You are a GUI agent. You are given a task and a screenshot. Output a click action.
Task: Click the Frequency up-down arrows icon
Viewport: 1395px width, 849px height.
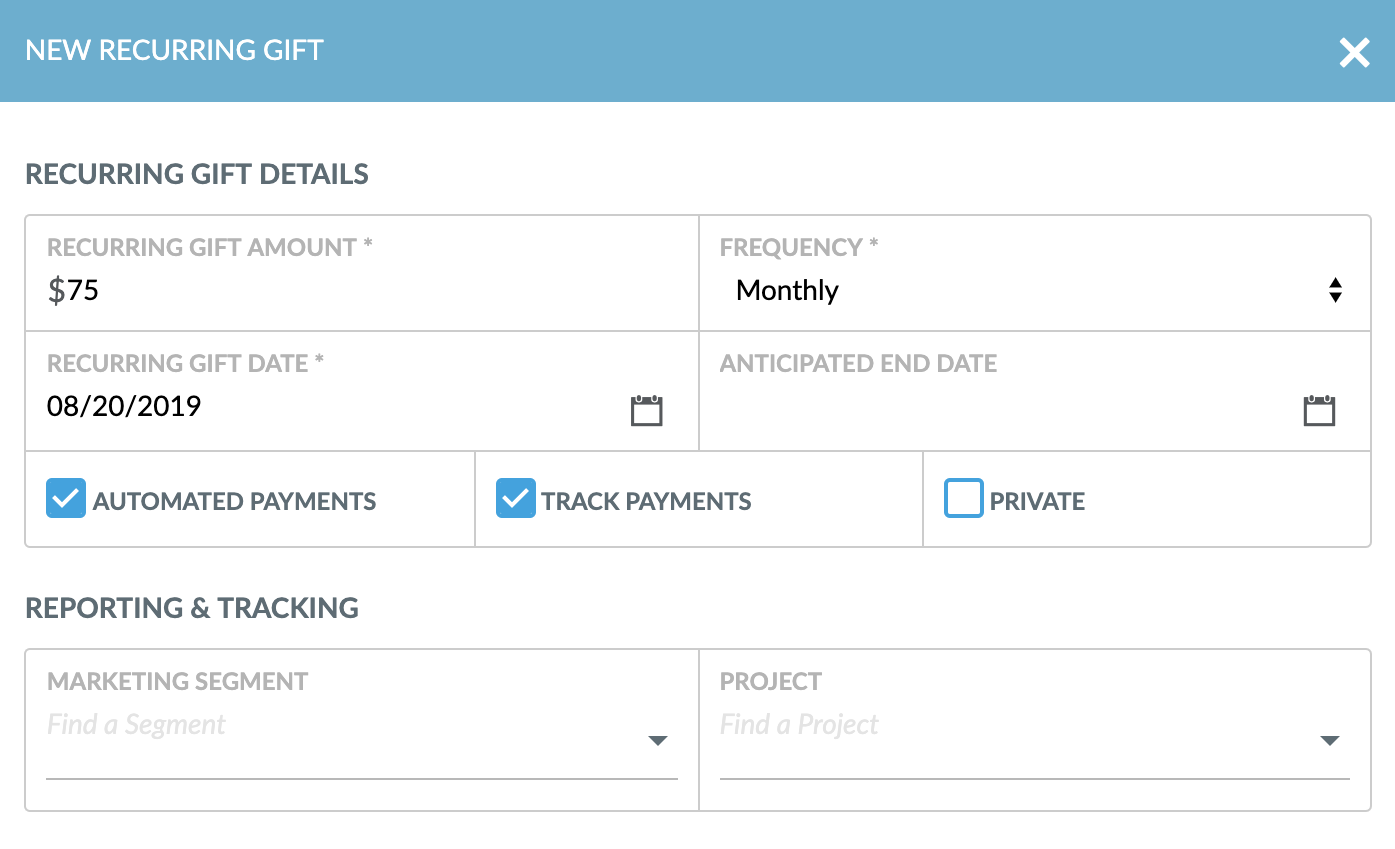click(x=1334, y=291)
